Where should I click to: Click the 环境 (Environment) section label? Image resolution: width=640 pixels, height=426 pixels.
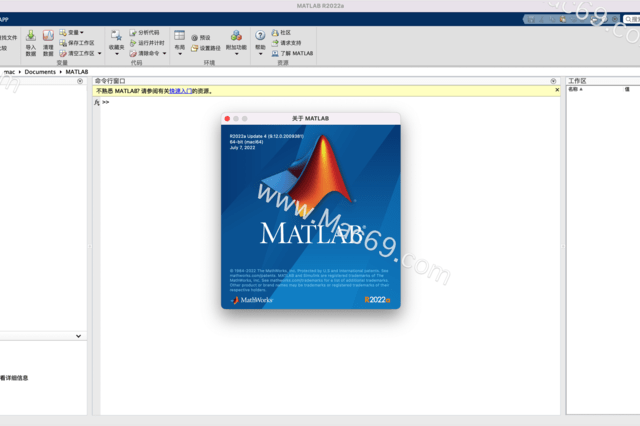209,62
